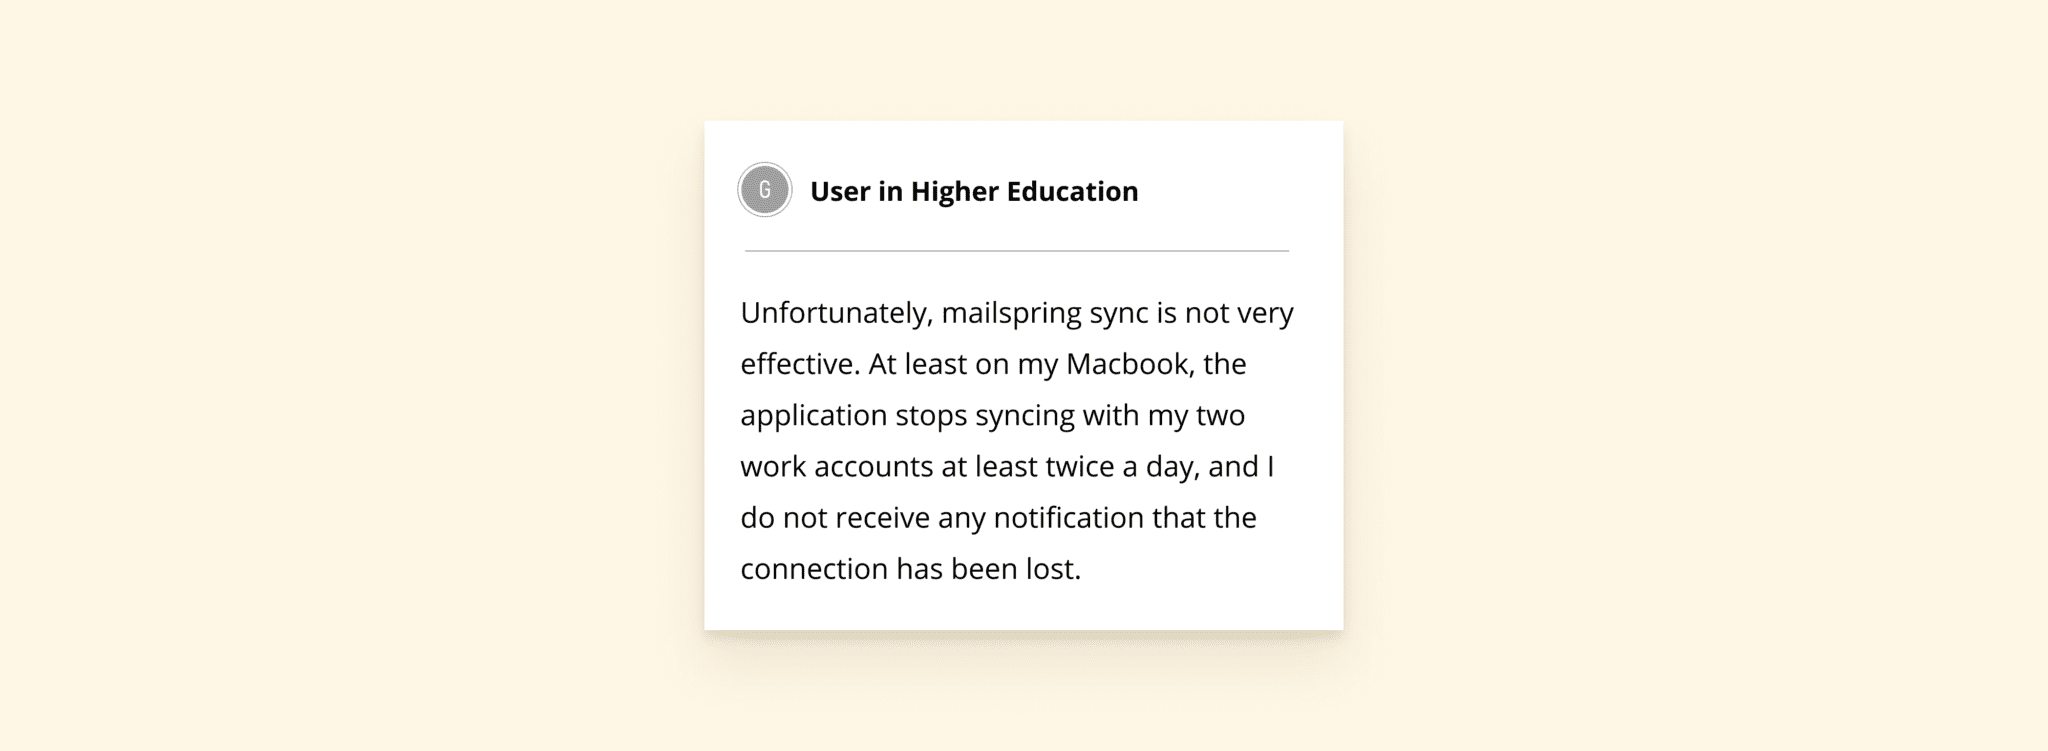
Task: Click the word "User" in the heading
Action: coord(840,191)
